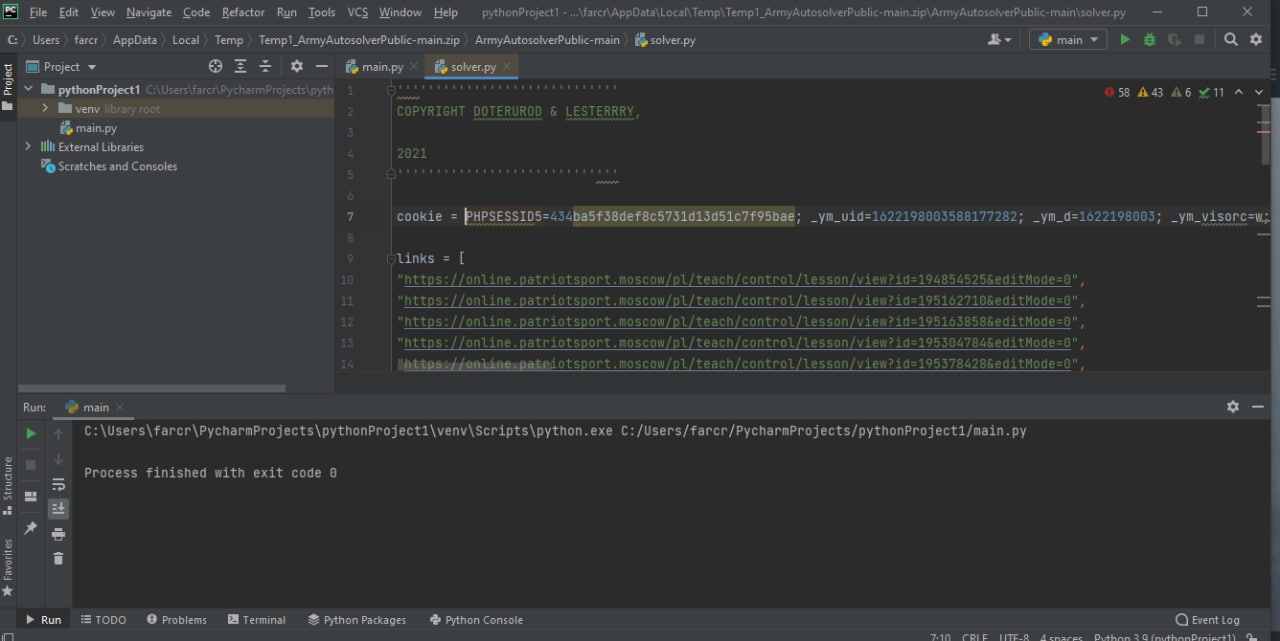Toggle soft-wrap in Run console
The height and width of the screenshot is (641, 1280).
click(58, 484)
